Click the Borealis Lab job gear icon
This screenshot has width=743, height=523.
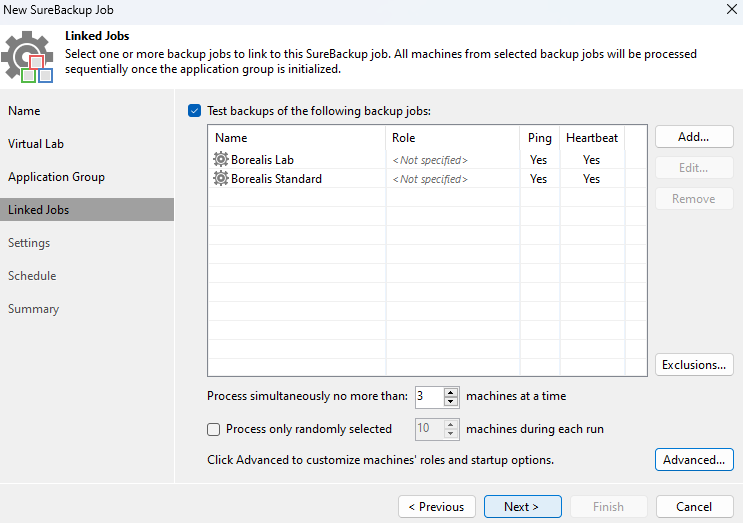(221, 159)
